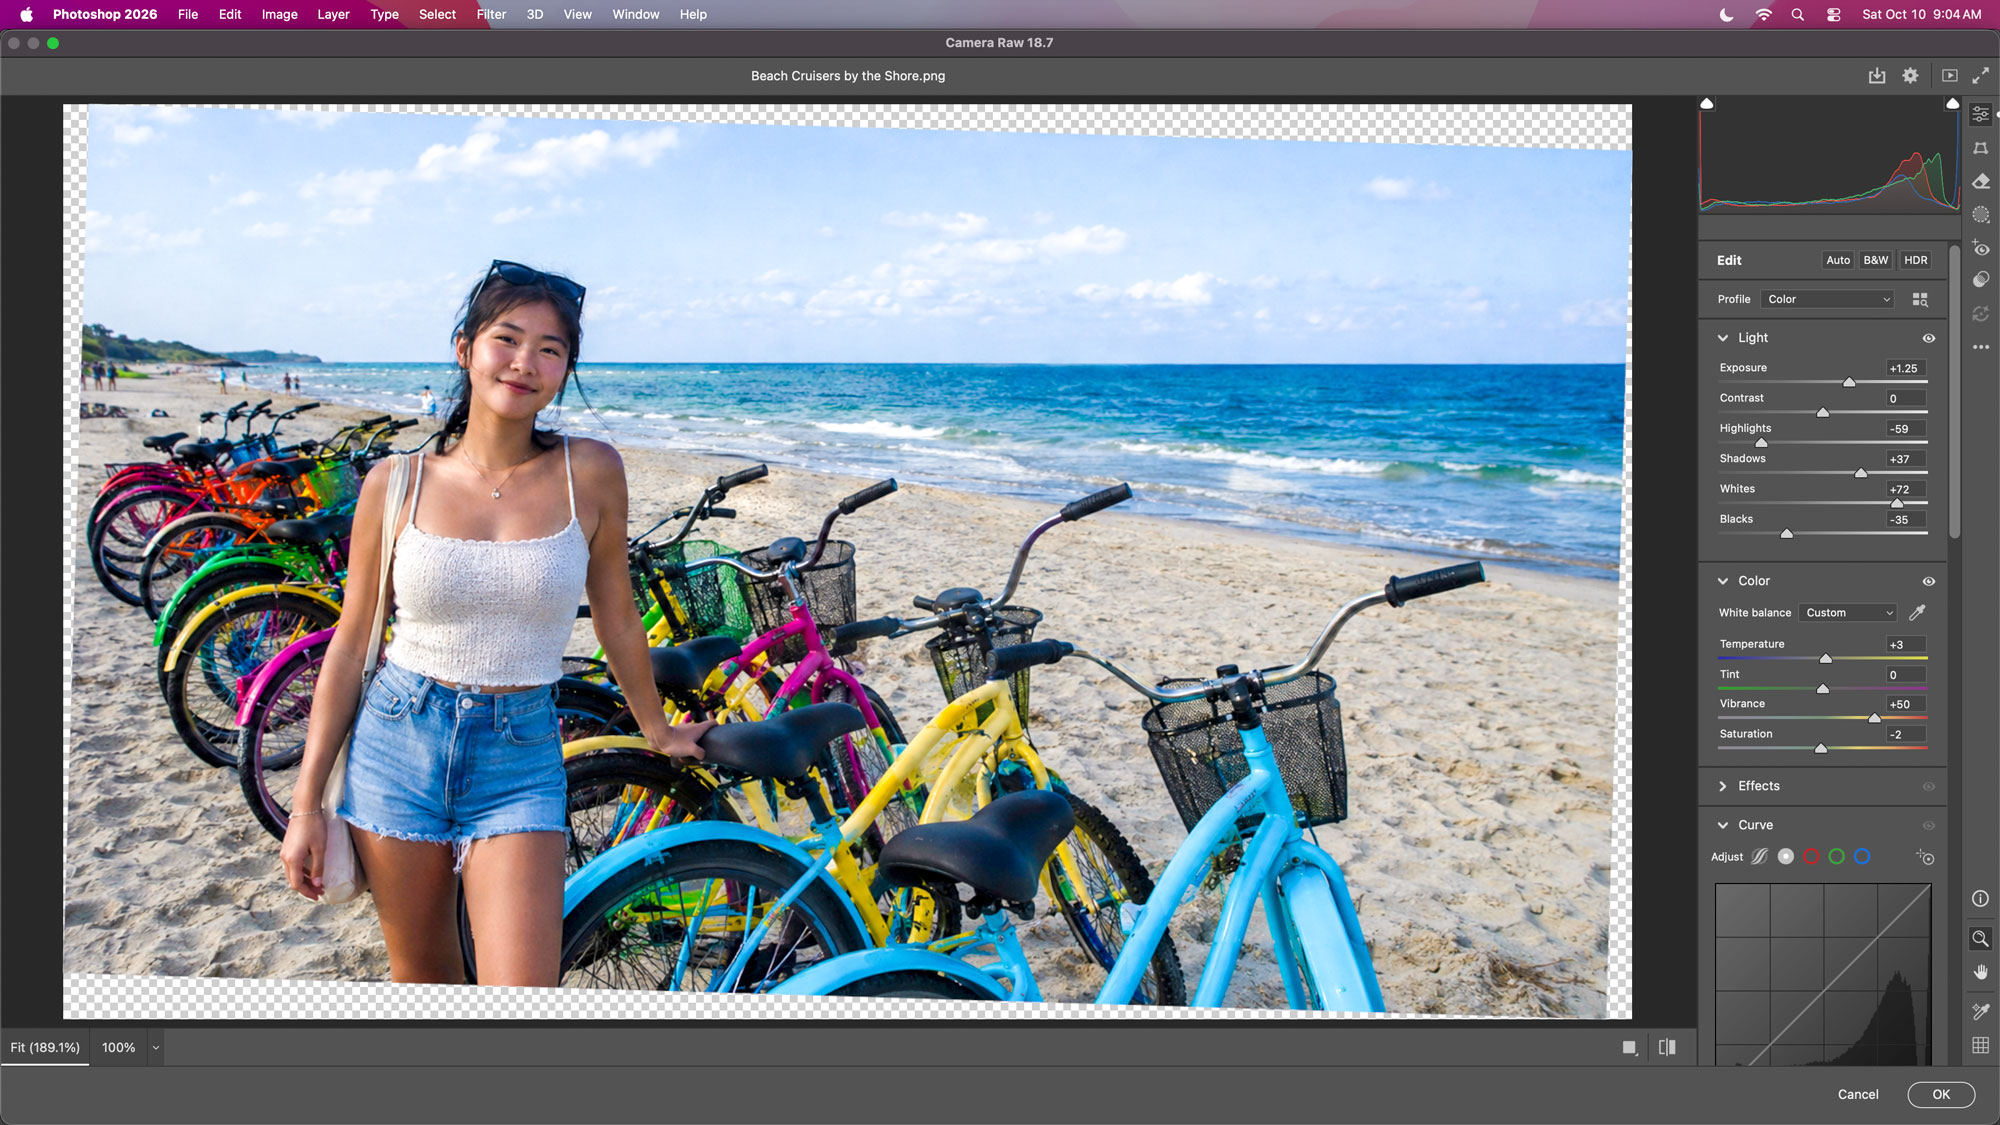Click the targeted adjustment tool in Curve
This screenshot has height=1125, width=2000.
[x=1925, y=857]
